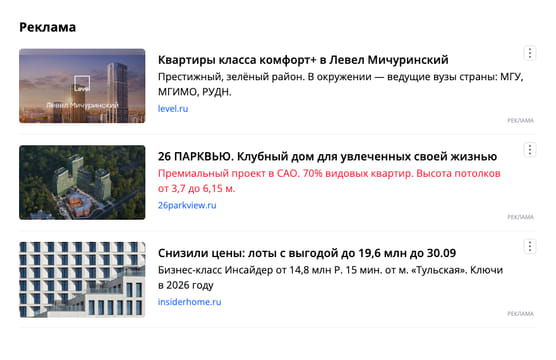556x360 pixels.
Task: Click РЕКЛАМА label under 26parkview ad
Action: pos(520,217)
